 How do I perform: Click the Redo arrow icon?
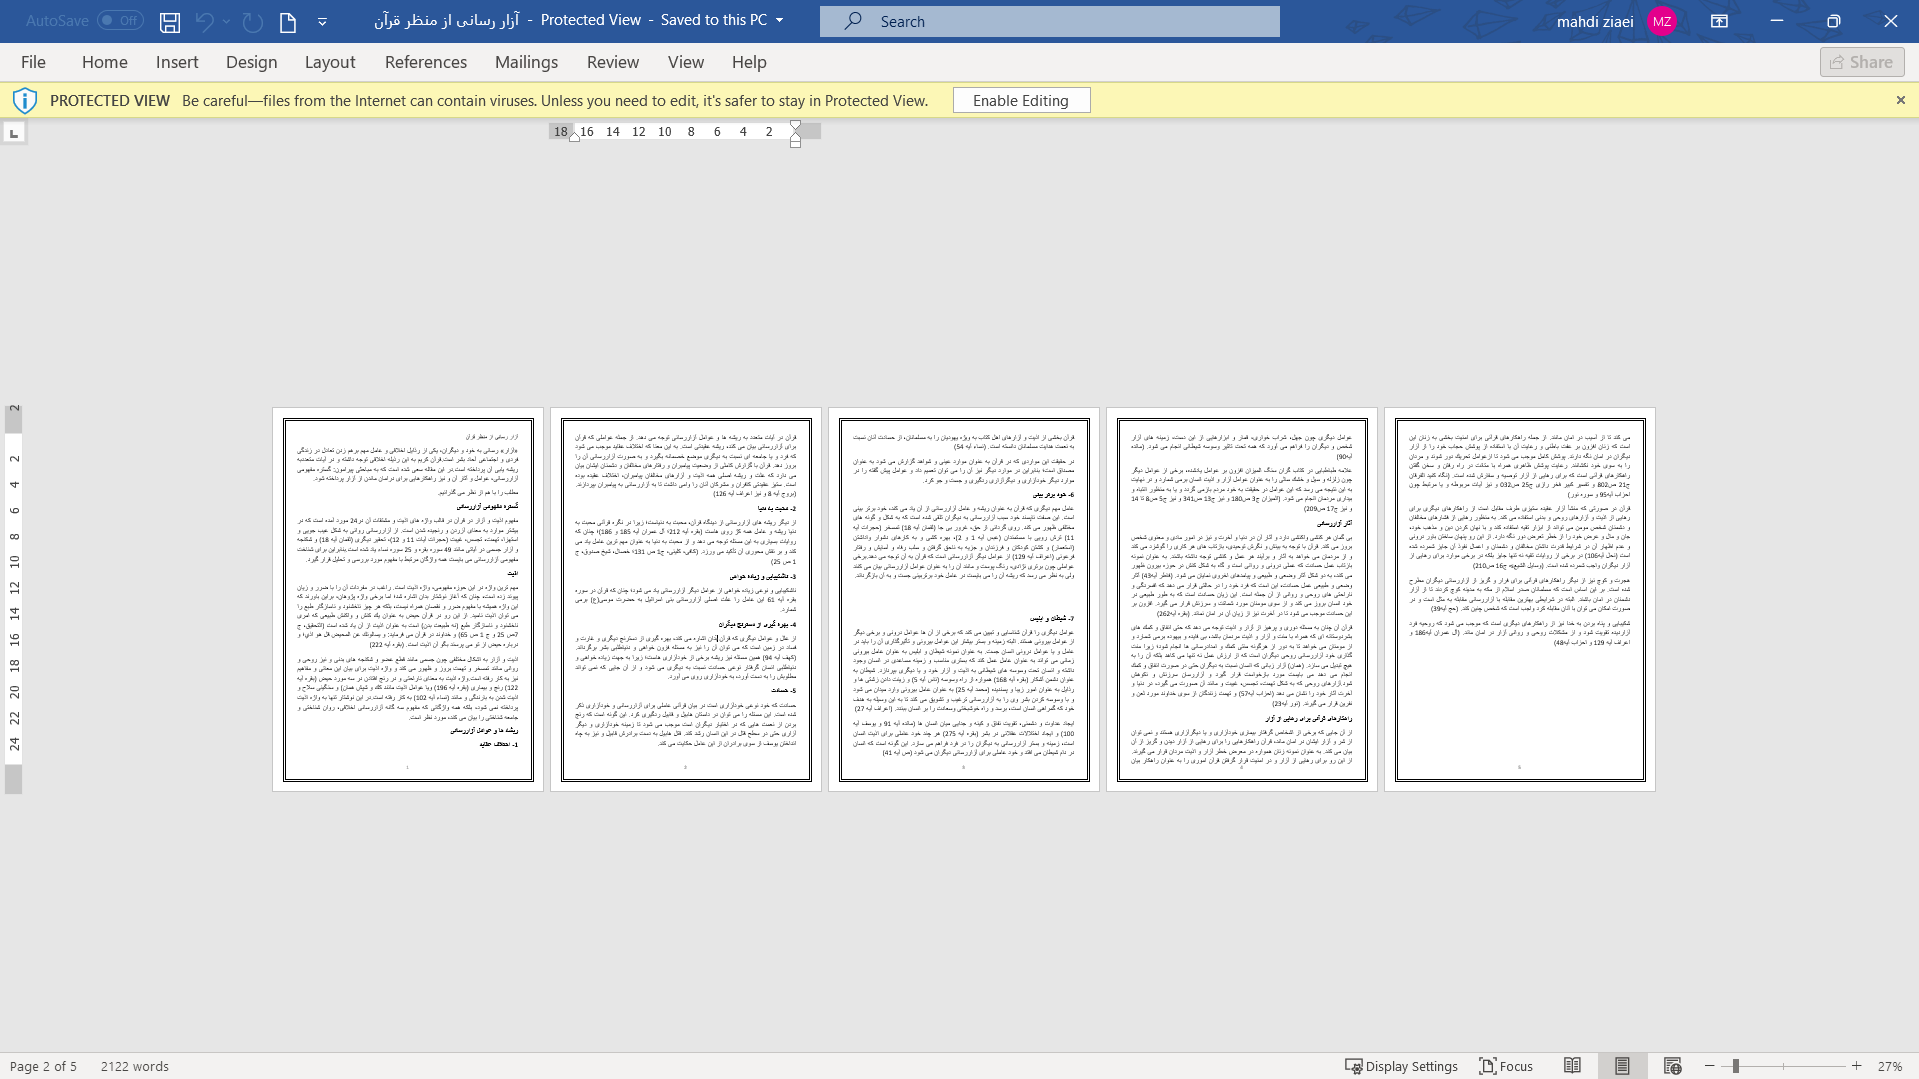click(x=253, y=21)
